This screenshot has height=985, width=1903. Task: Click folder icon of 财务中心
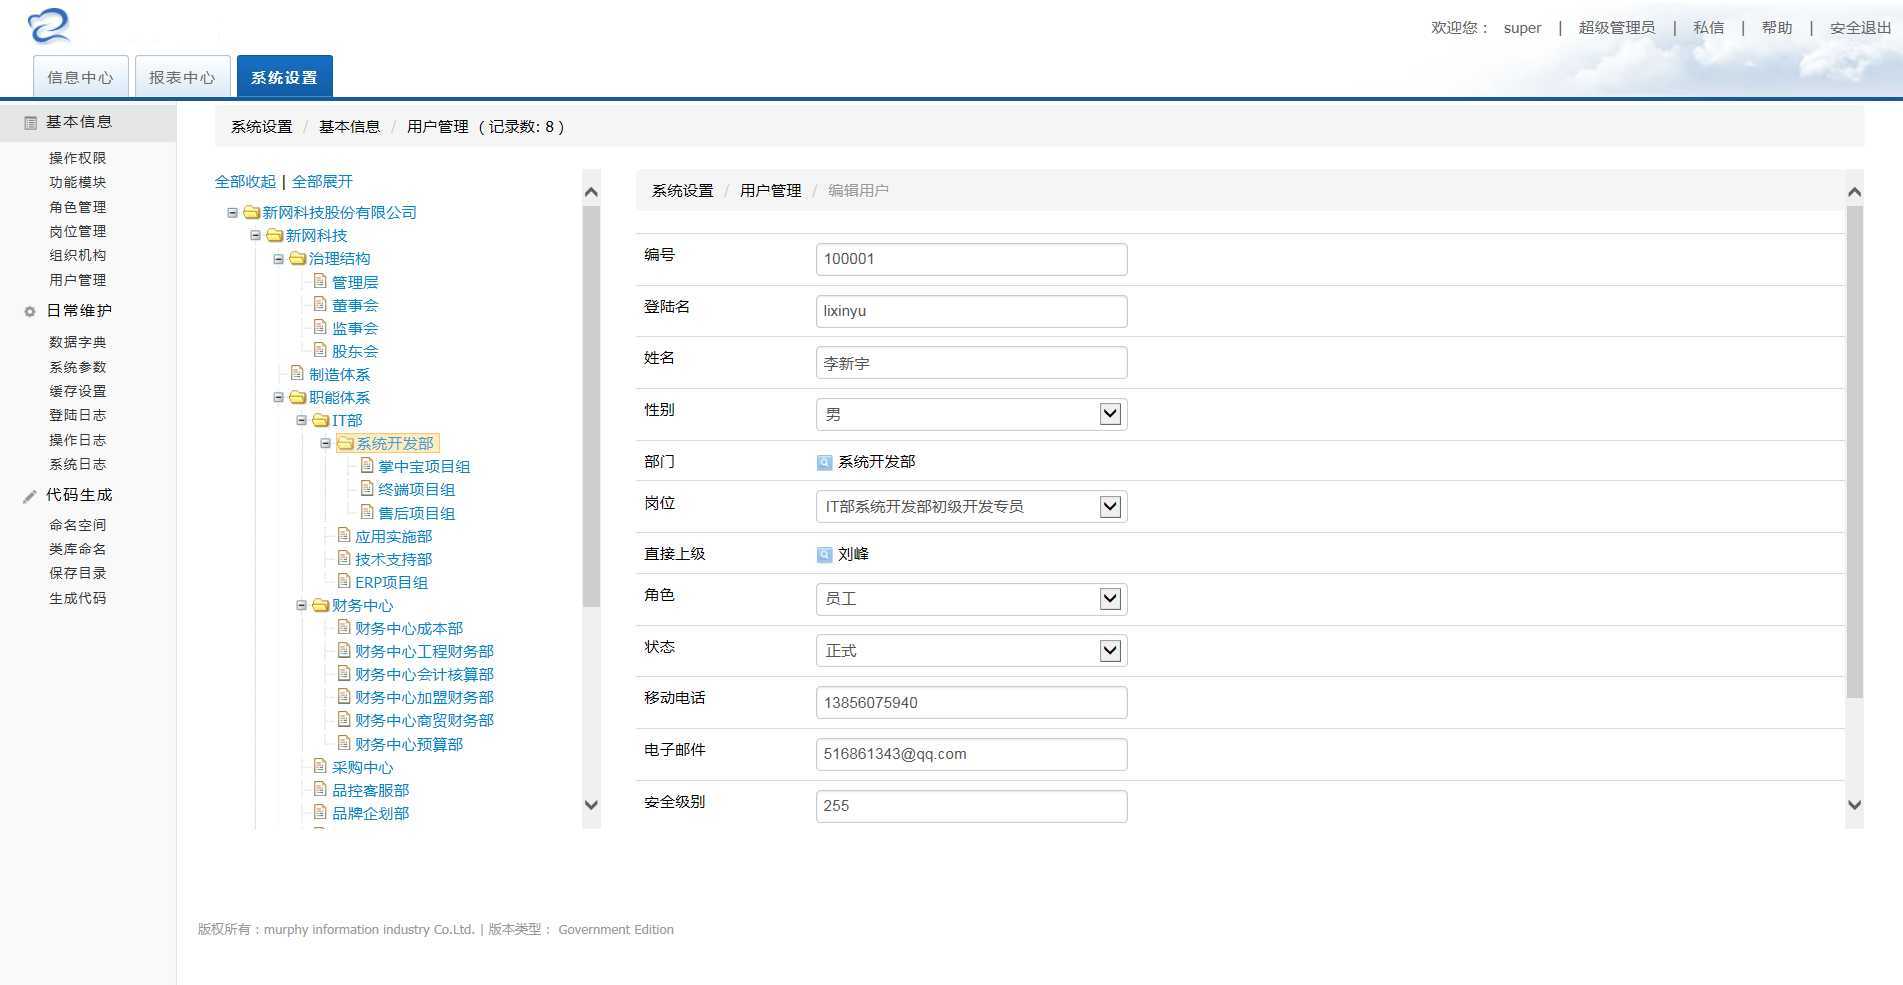321,605
